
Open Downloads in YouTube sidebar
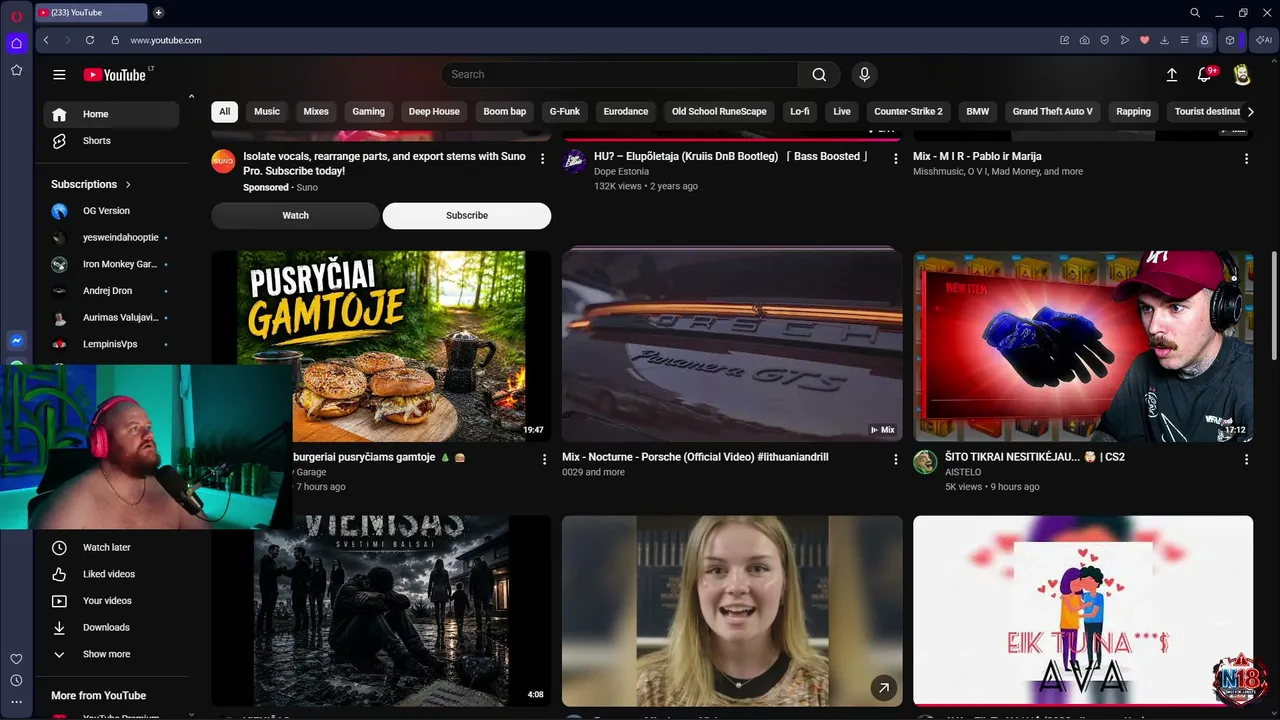(x=112, y=628)
